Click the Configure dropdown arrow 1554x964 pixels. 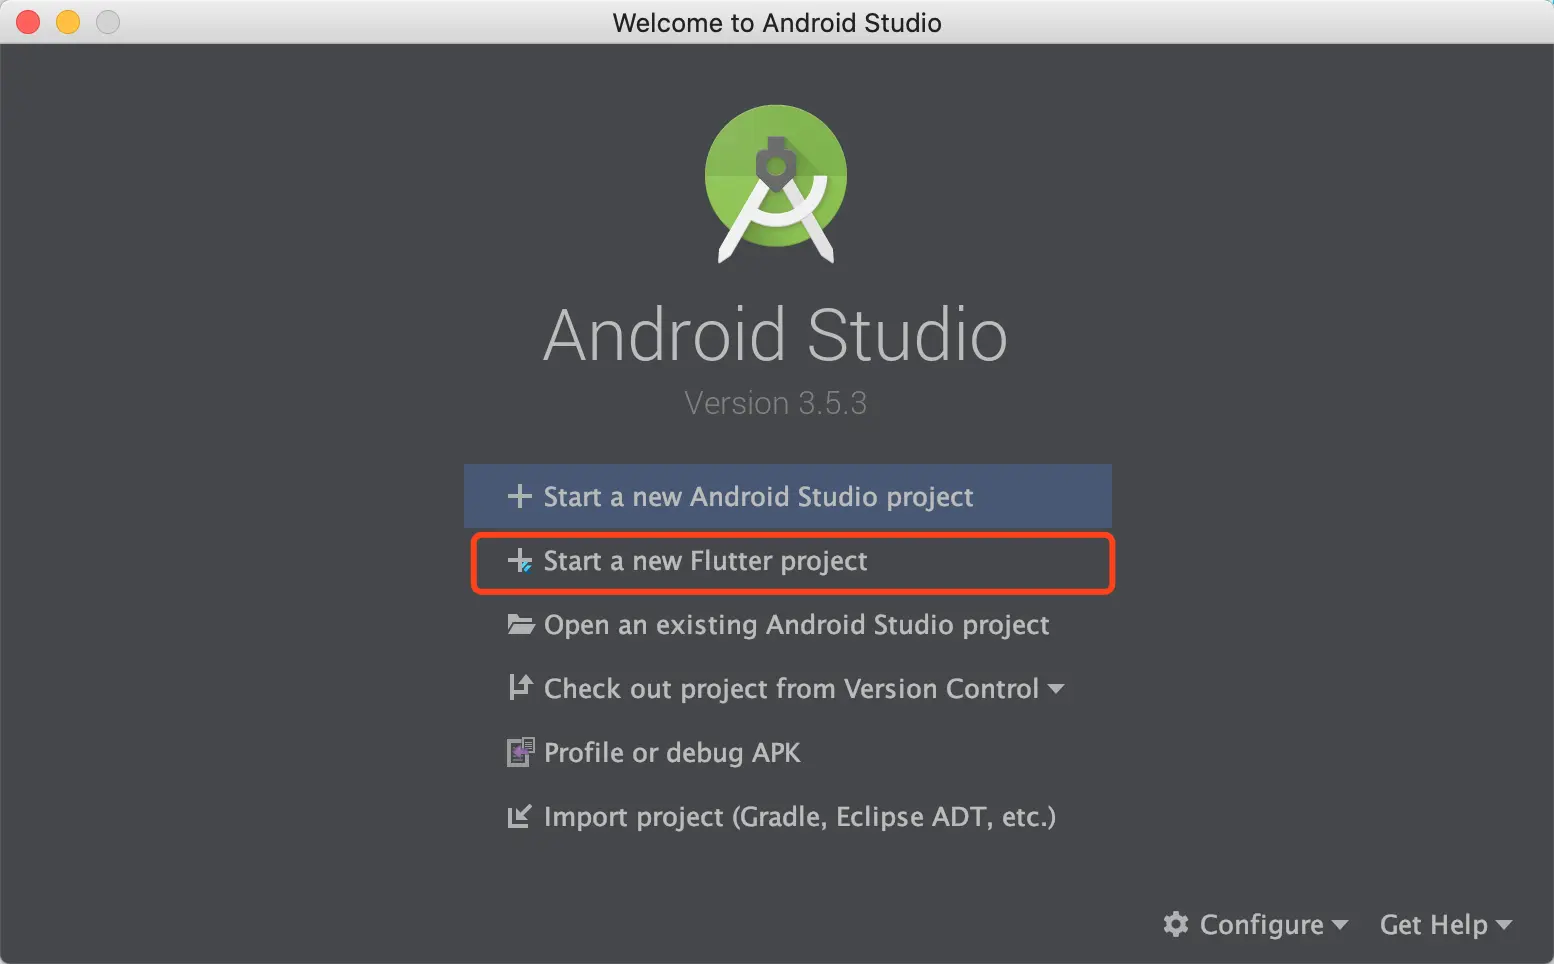coord(1340,925)
